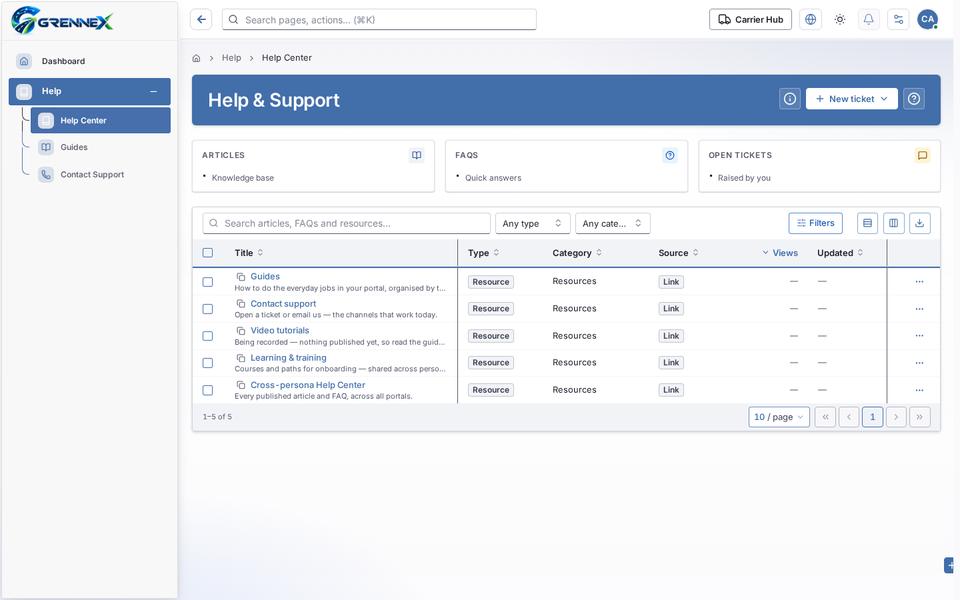Collapse the Help sidebar section
The image size is (960, 600).
[153, 91]
